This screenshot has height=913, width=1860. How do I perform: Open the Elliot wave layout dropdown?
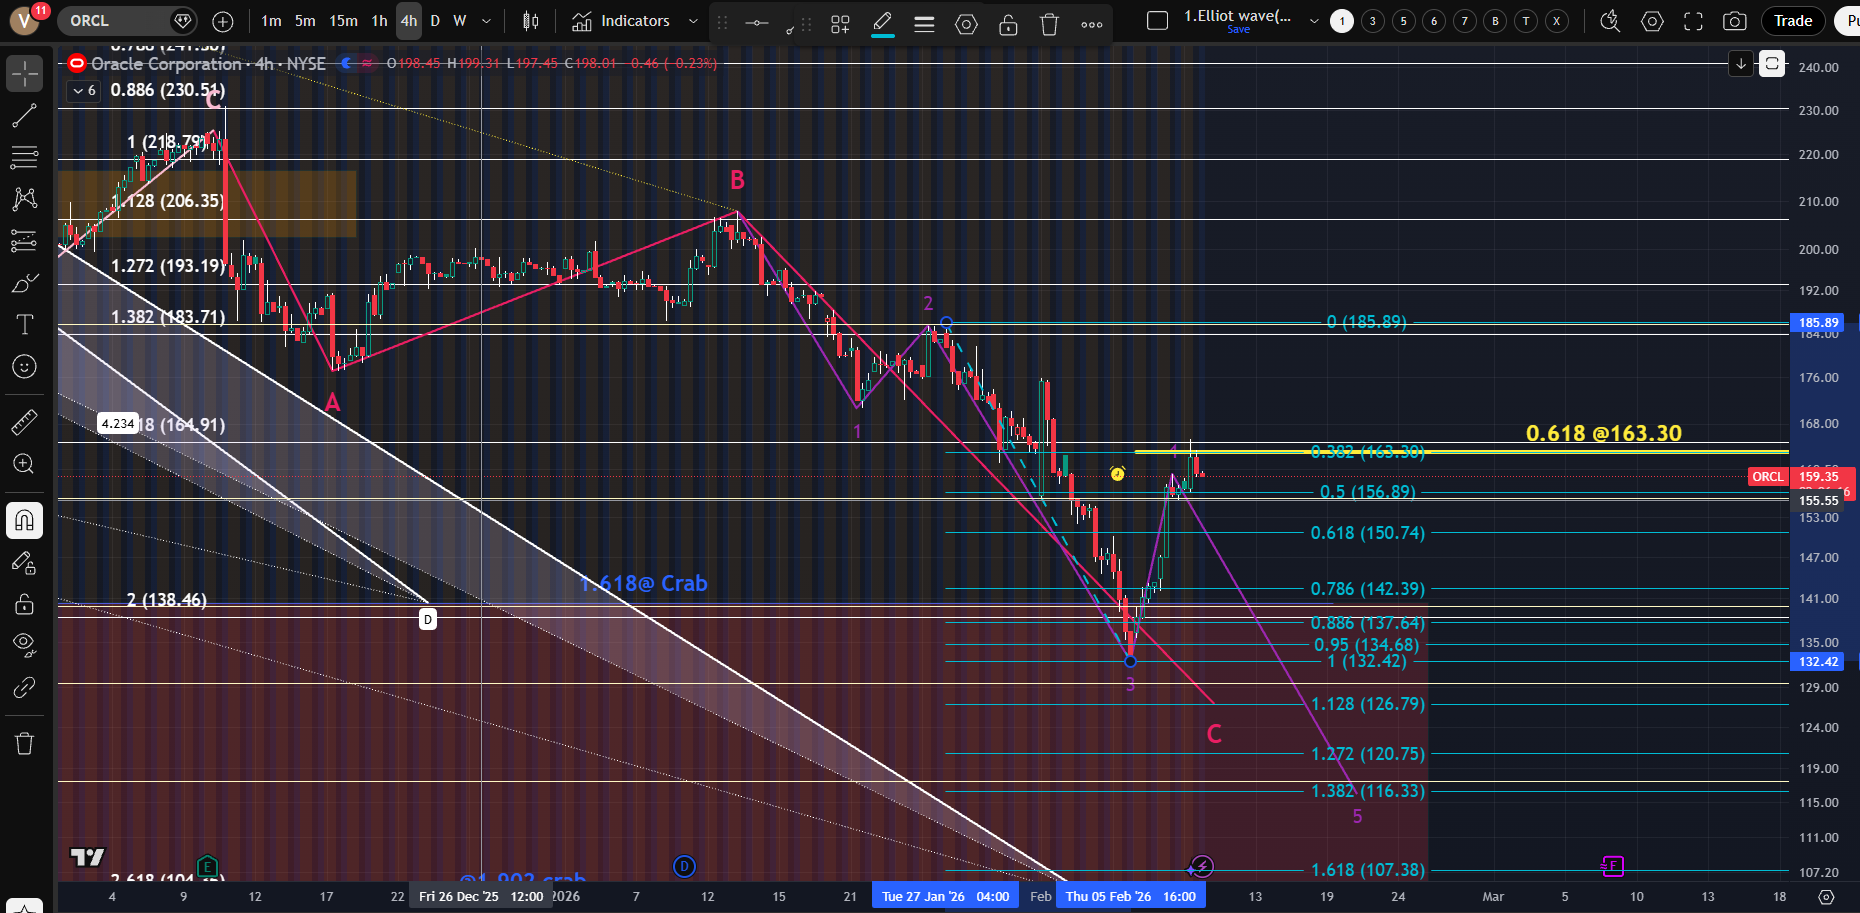point(1314,21)
